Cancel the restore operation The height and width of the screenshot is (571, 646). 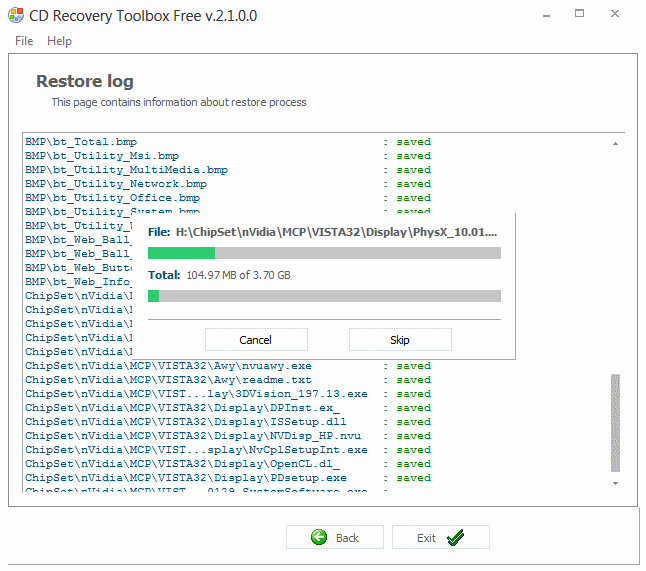[256, 340]
